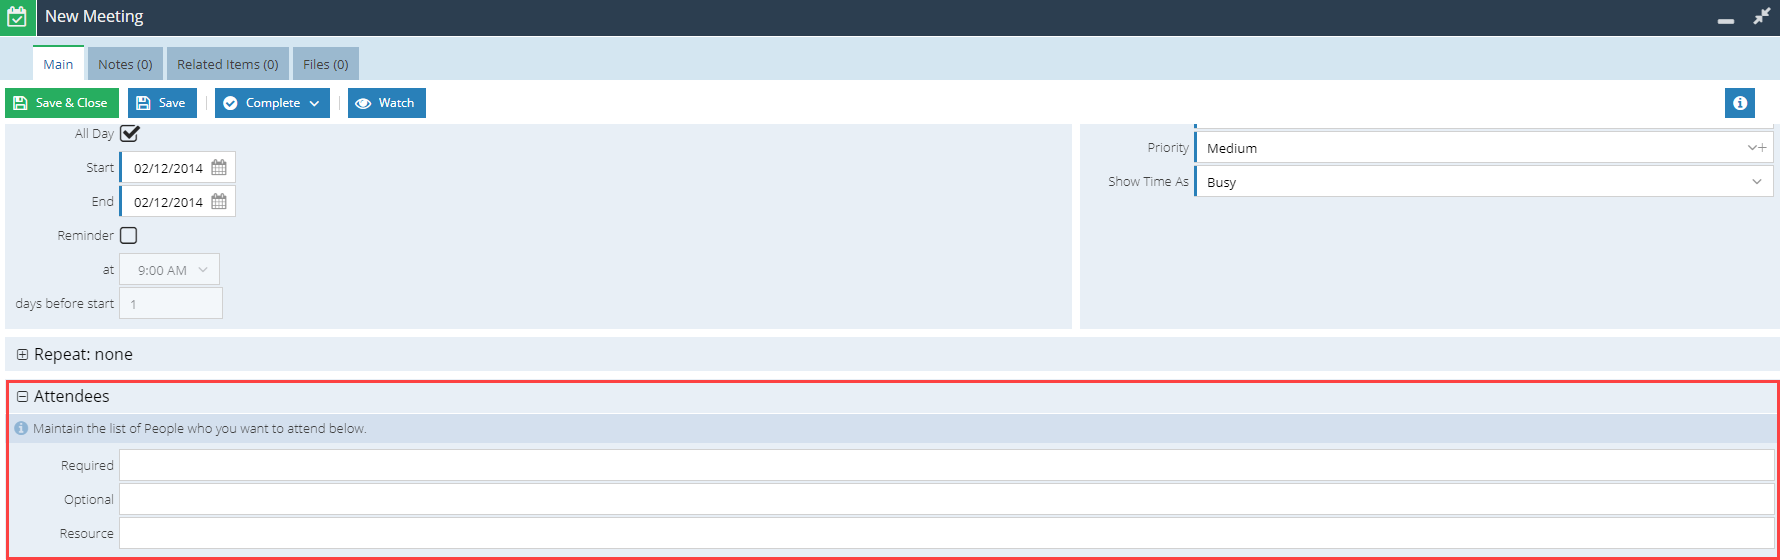The height and width of the screenshot is (560, 1780).
Task: Click the Required attendees field
Action: click(x=947, y=465)
